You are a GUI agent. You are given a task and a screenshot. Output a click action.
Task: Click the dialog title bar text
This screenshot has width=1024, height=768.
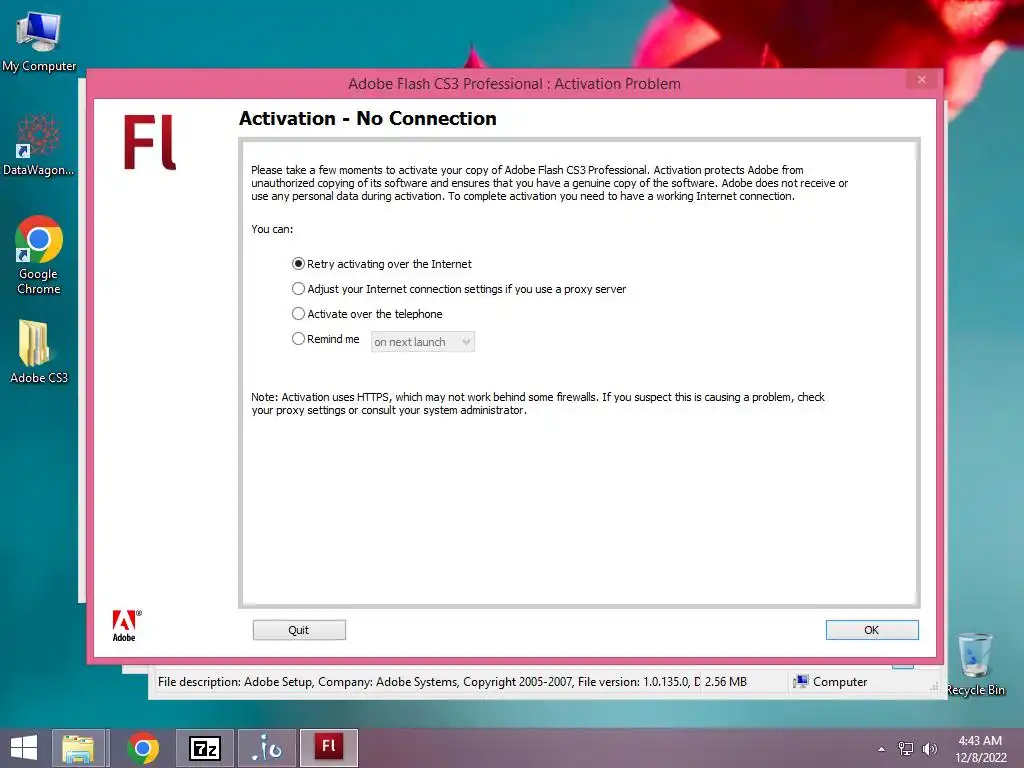tap(515, 84)
